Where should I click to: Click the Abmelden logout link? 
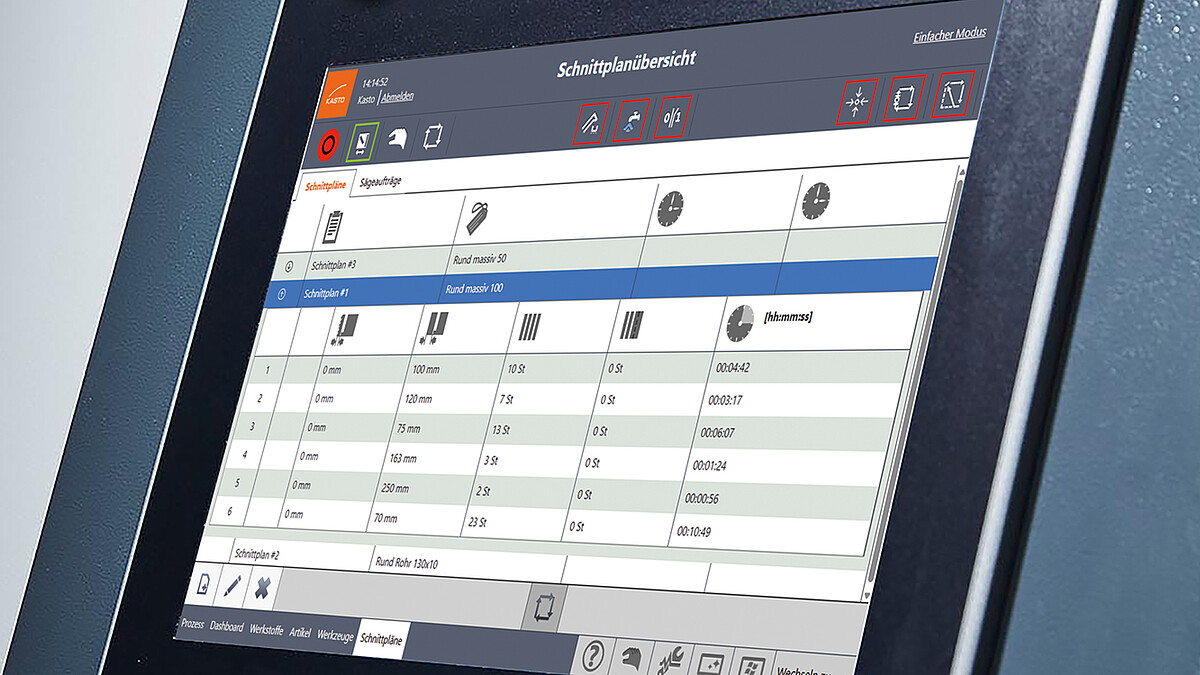pos(396,98)
